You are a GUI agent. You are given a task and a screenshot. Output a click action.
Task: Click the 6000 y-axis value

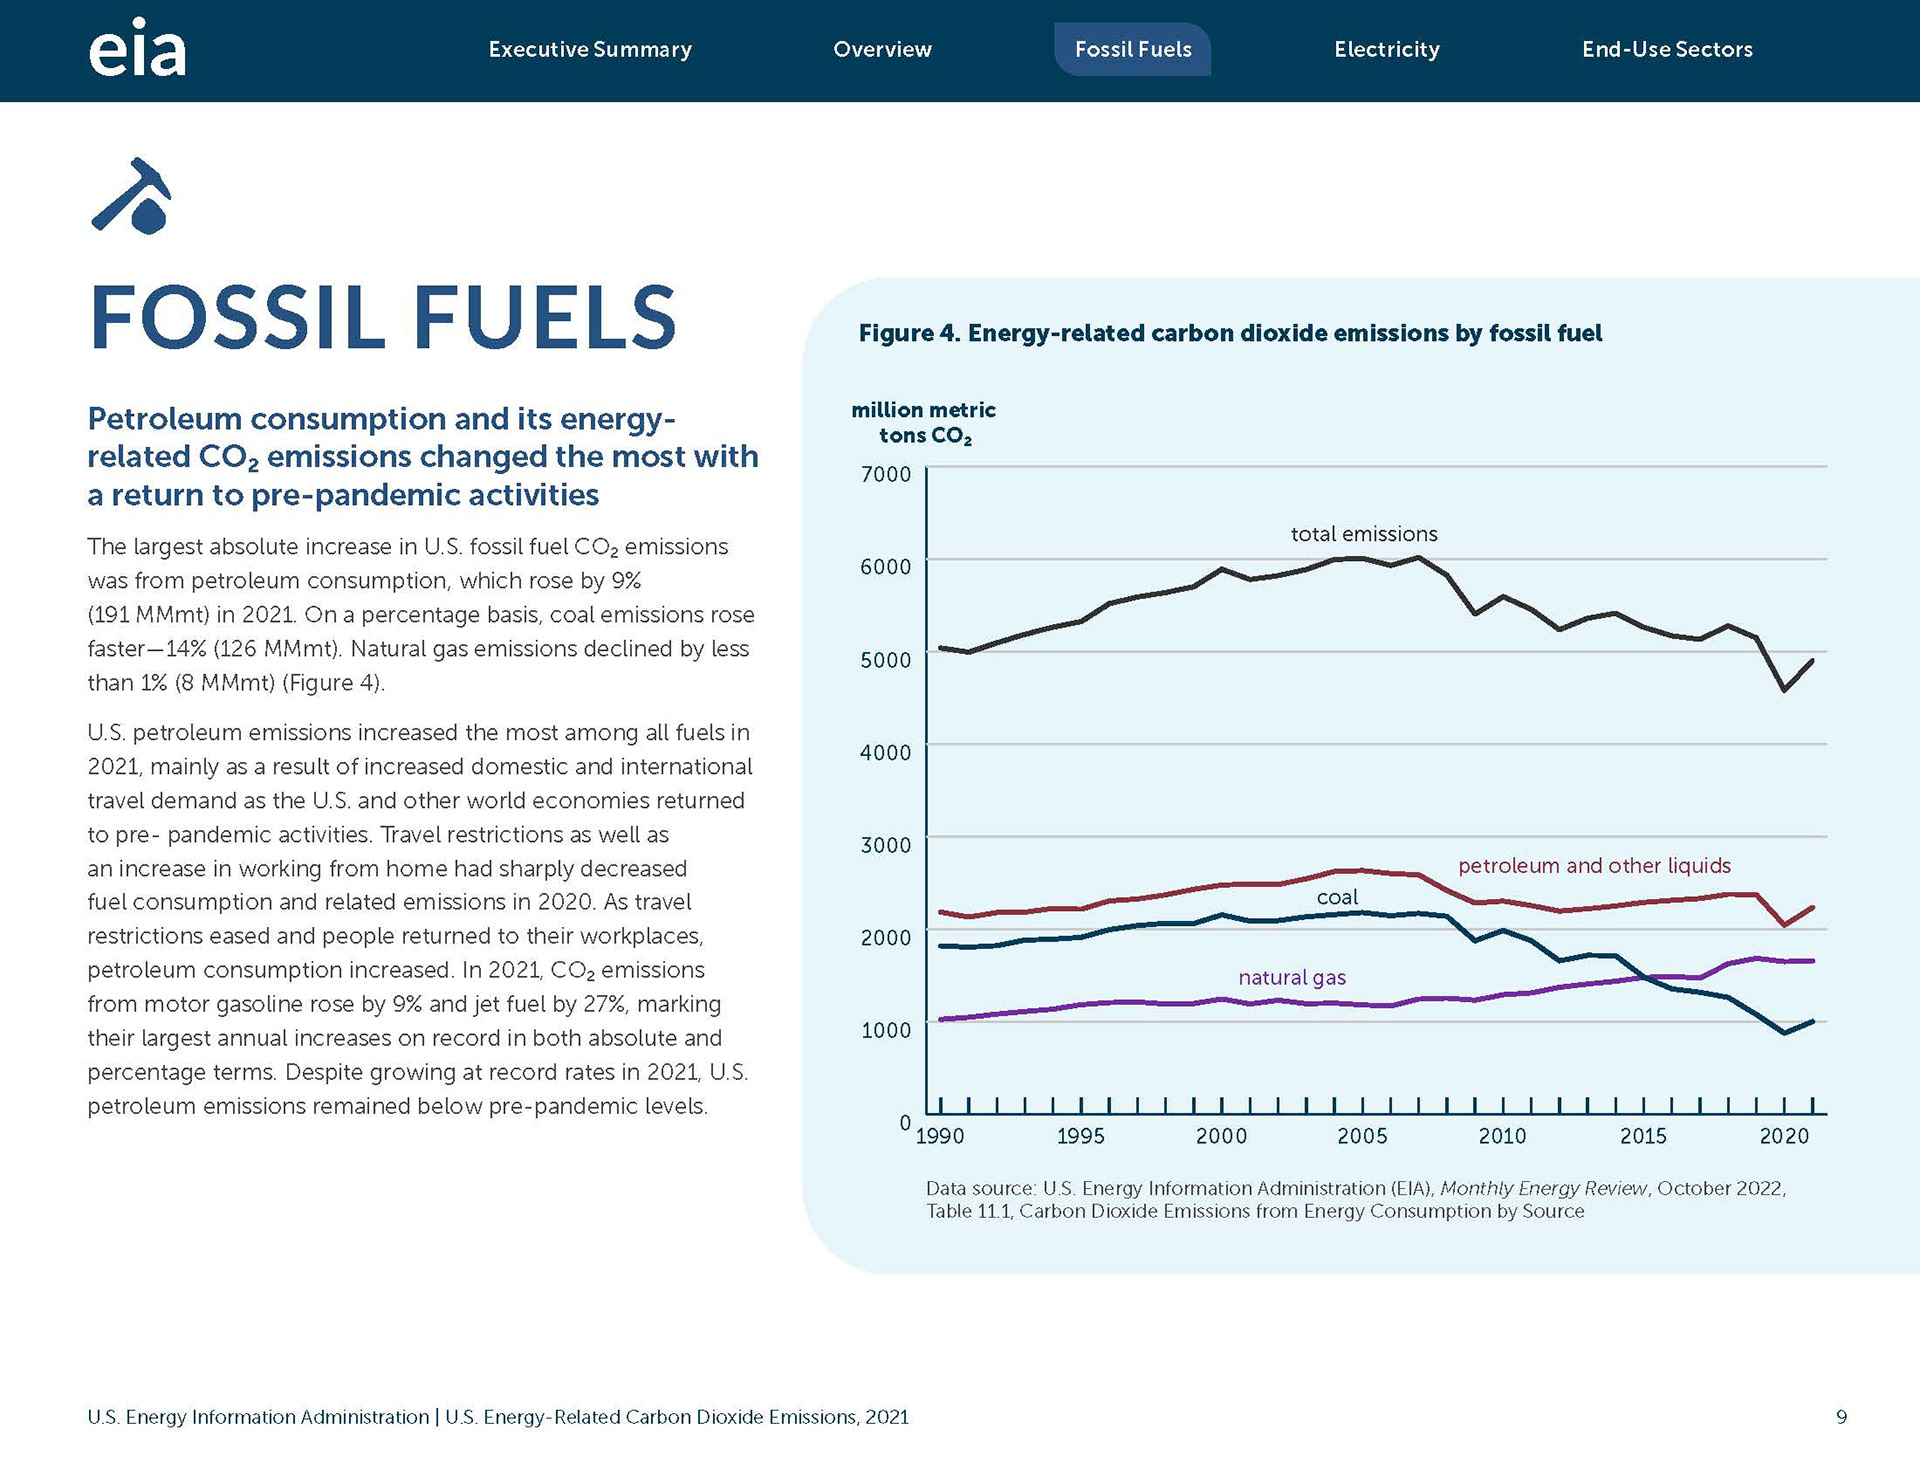tap(886, 567)
